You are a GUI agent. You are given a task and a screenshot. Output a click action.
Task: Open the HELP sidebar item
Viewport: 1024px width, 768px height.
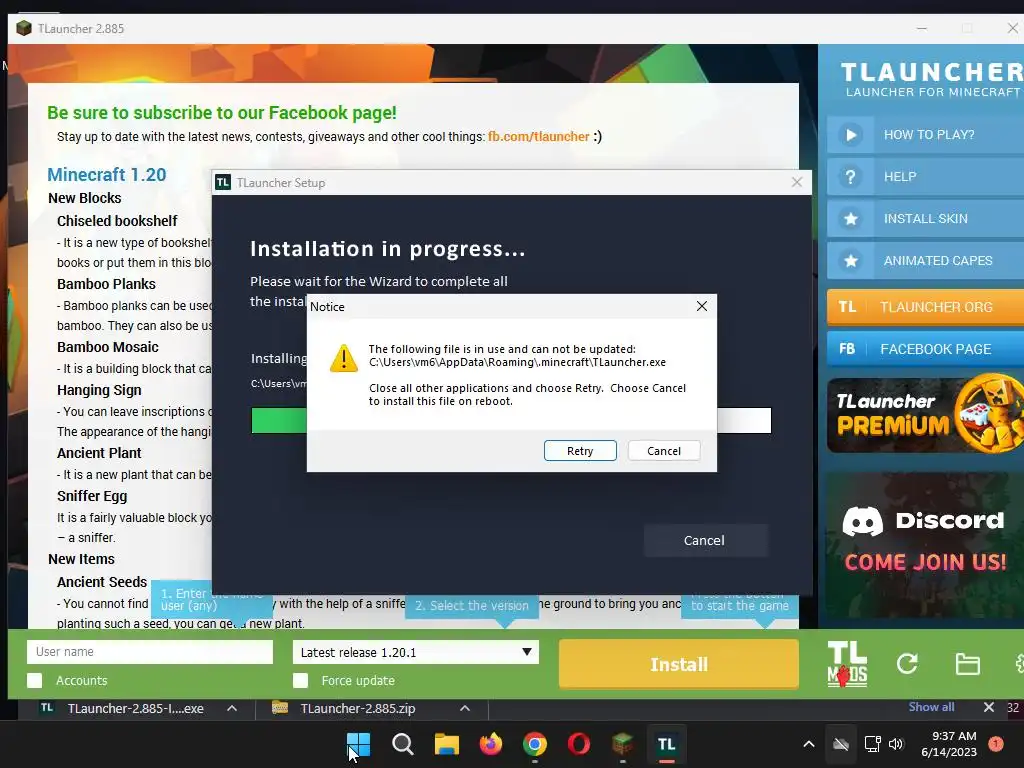point(925,177)
